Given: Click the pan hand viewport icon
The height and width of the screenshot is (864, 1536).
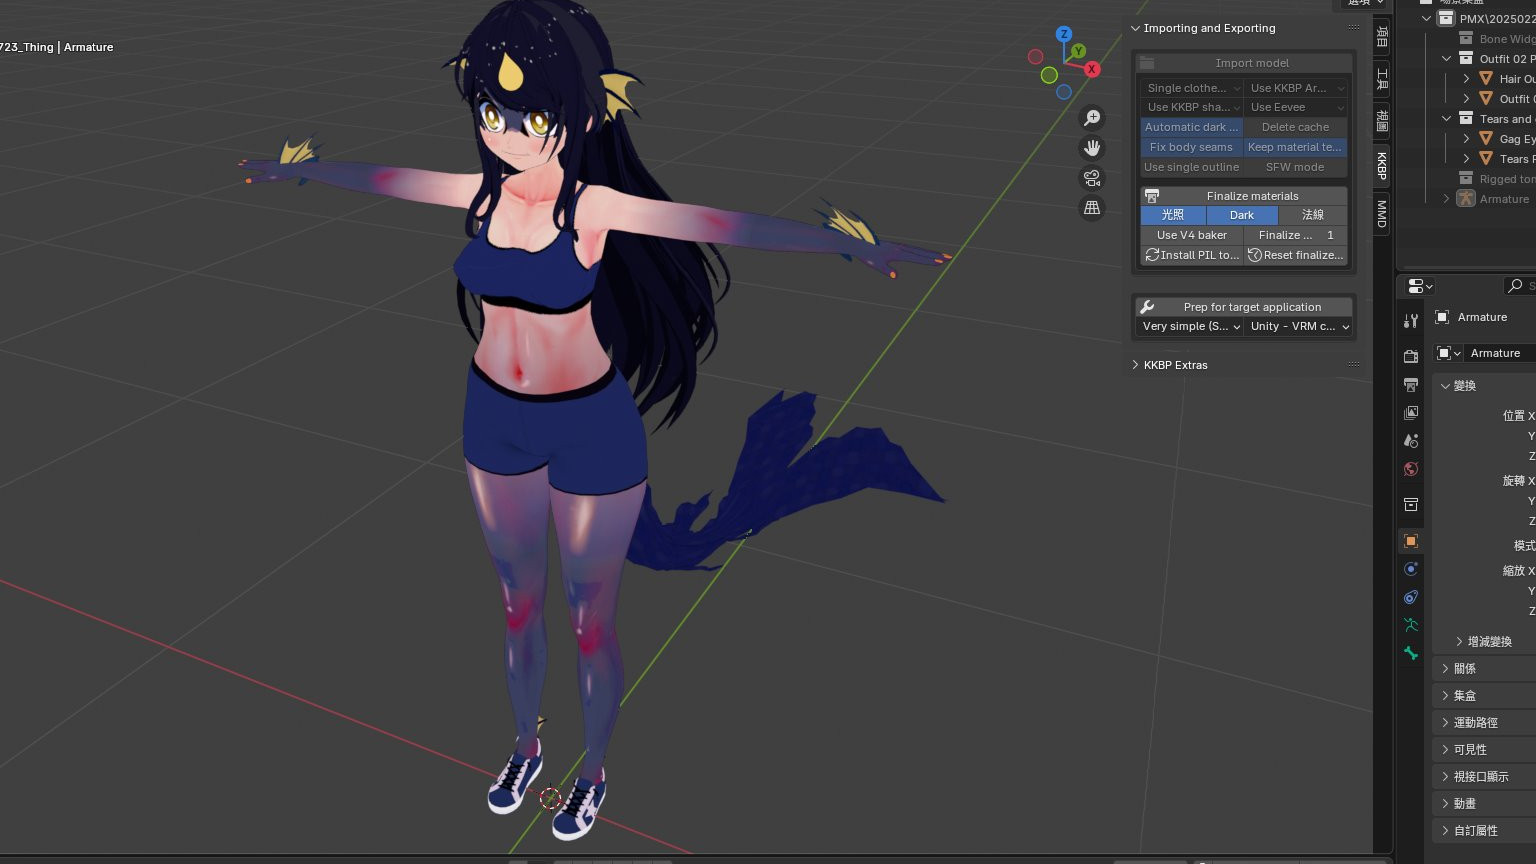Looking at the screenshot, I should click(x=1092, y=148).
